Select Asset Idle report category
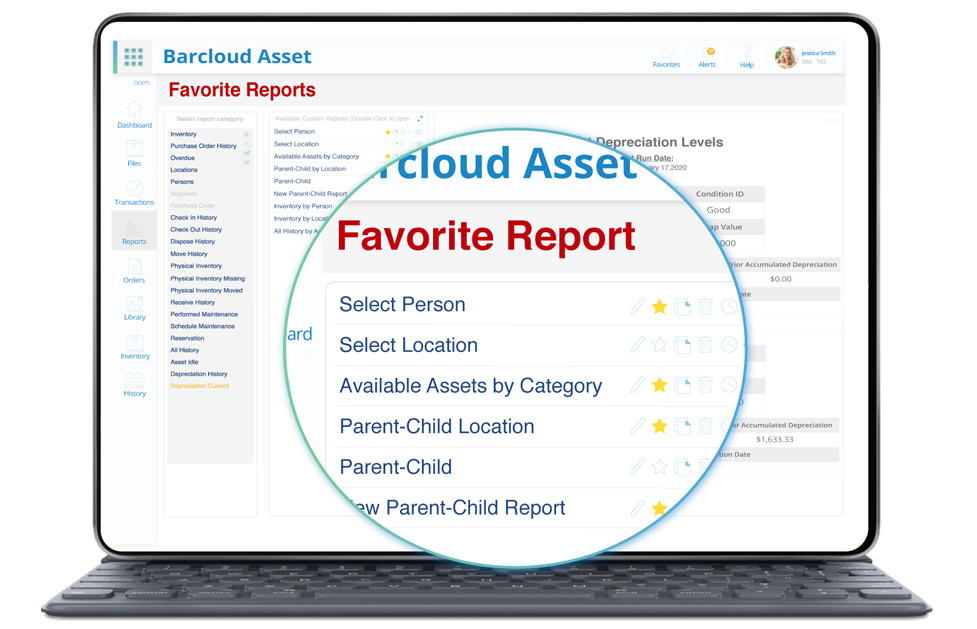Screen dimensions: 977x629 (184, 362)
